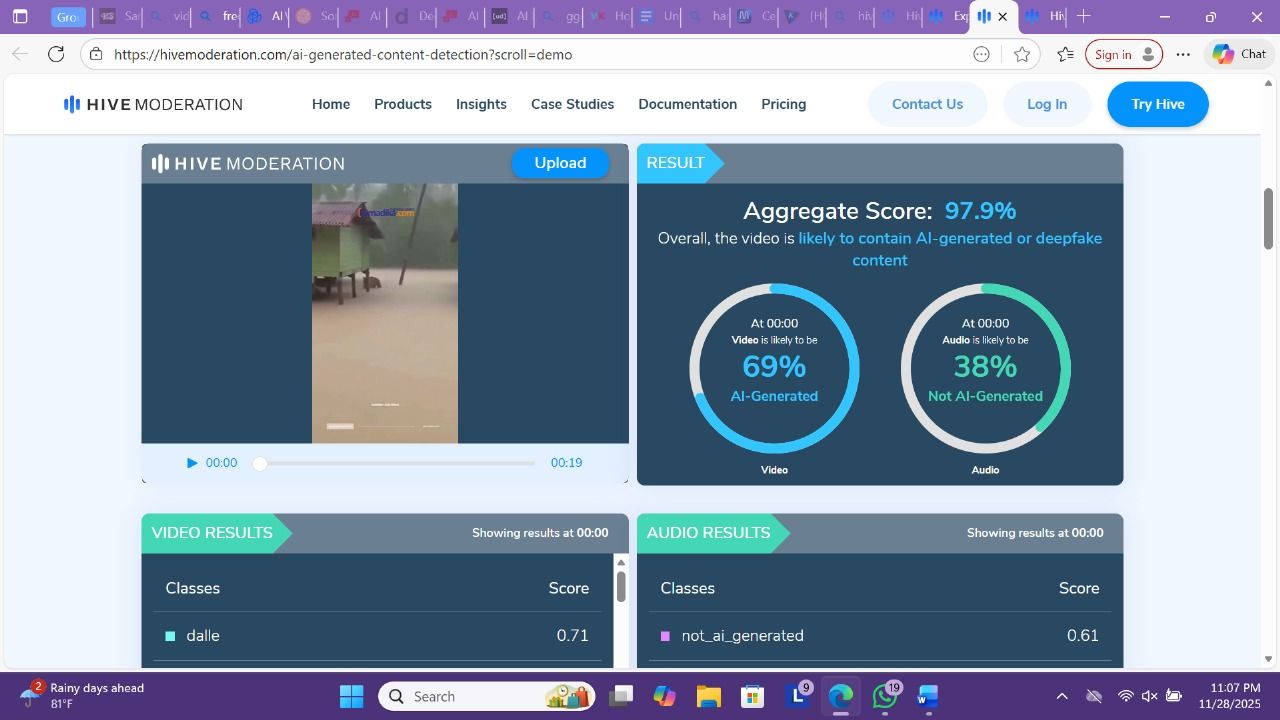The height and width of the screenshot is (720, 1280).
Task: Click the video progress slider handle
Action: 260,463
